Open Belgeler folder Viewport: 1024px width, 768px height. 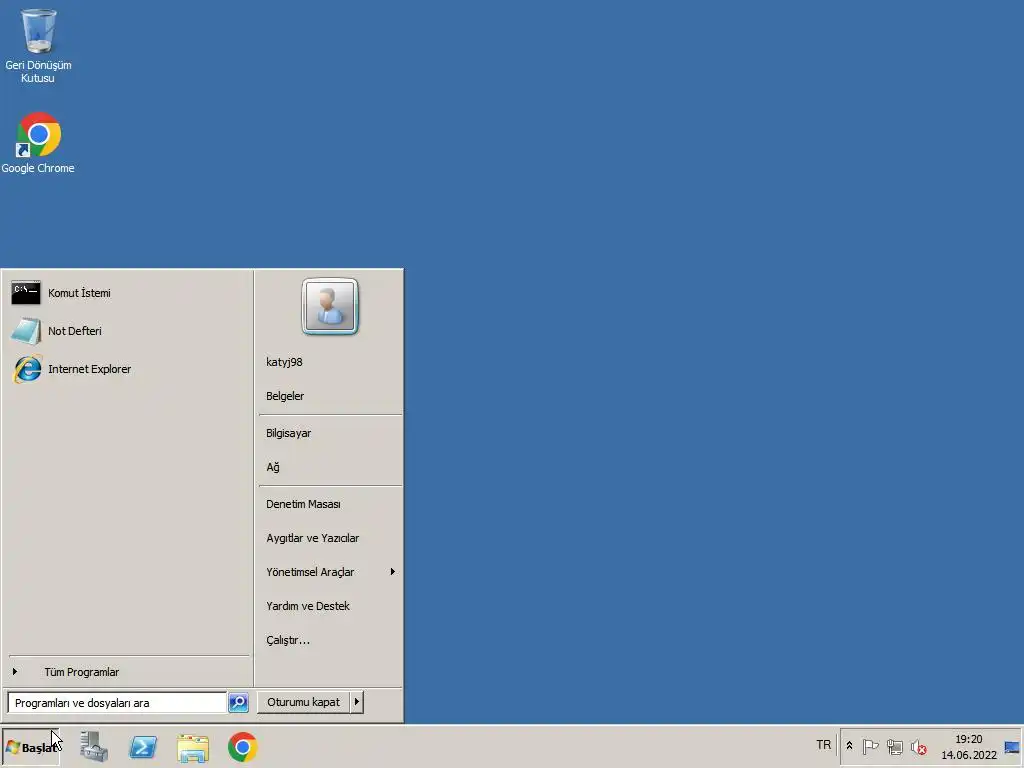click(330, 396)
